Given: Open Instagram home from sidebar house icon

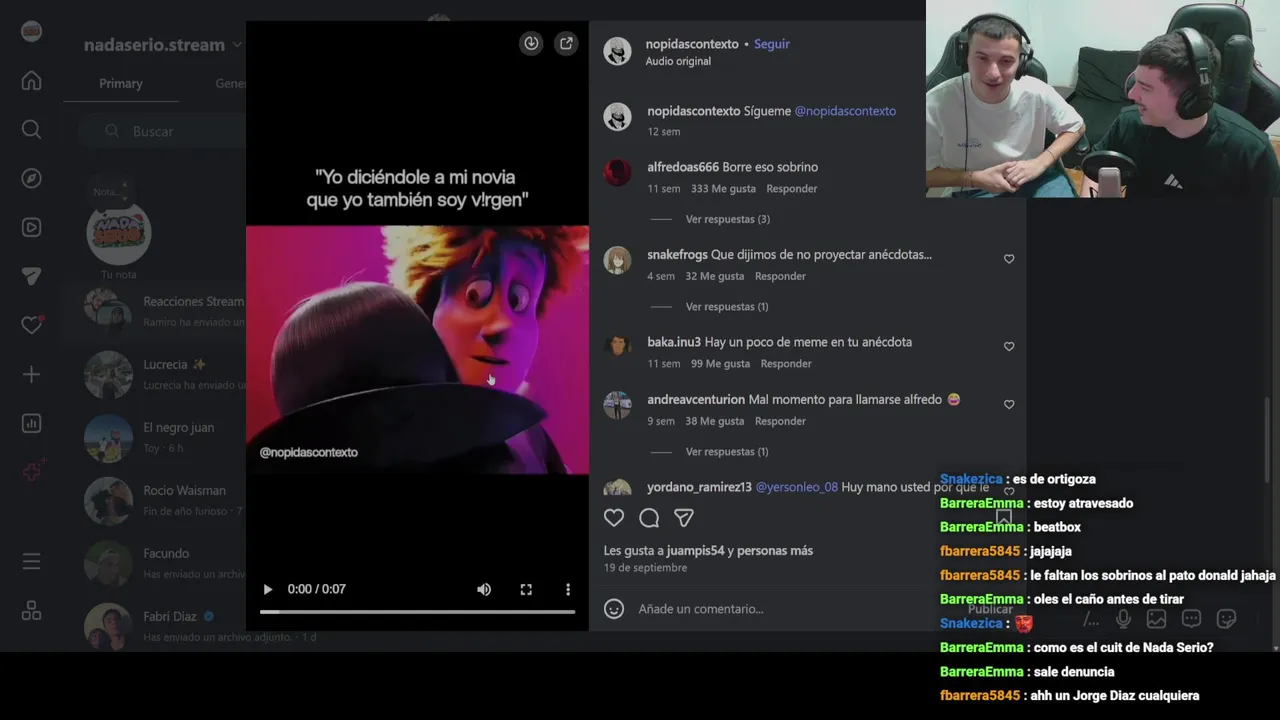Looking at the screenshot, I should 31,81.
